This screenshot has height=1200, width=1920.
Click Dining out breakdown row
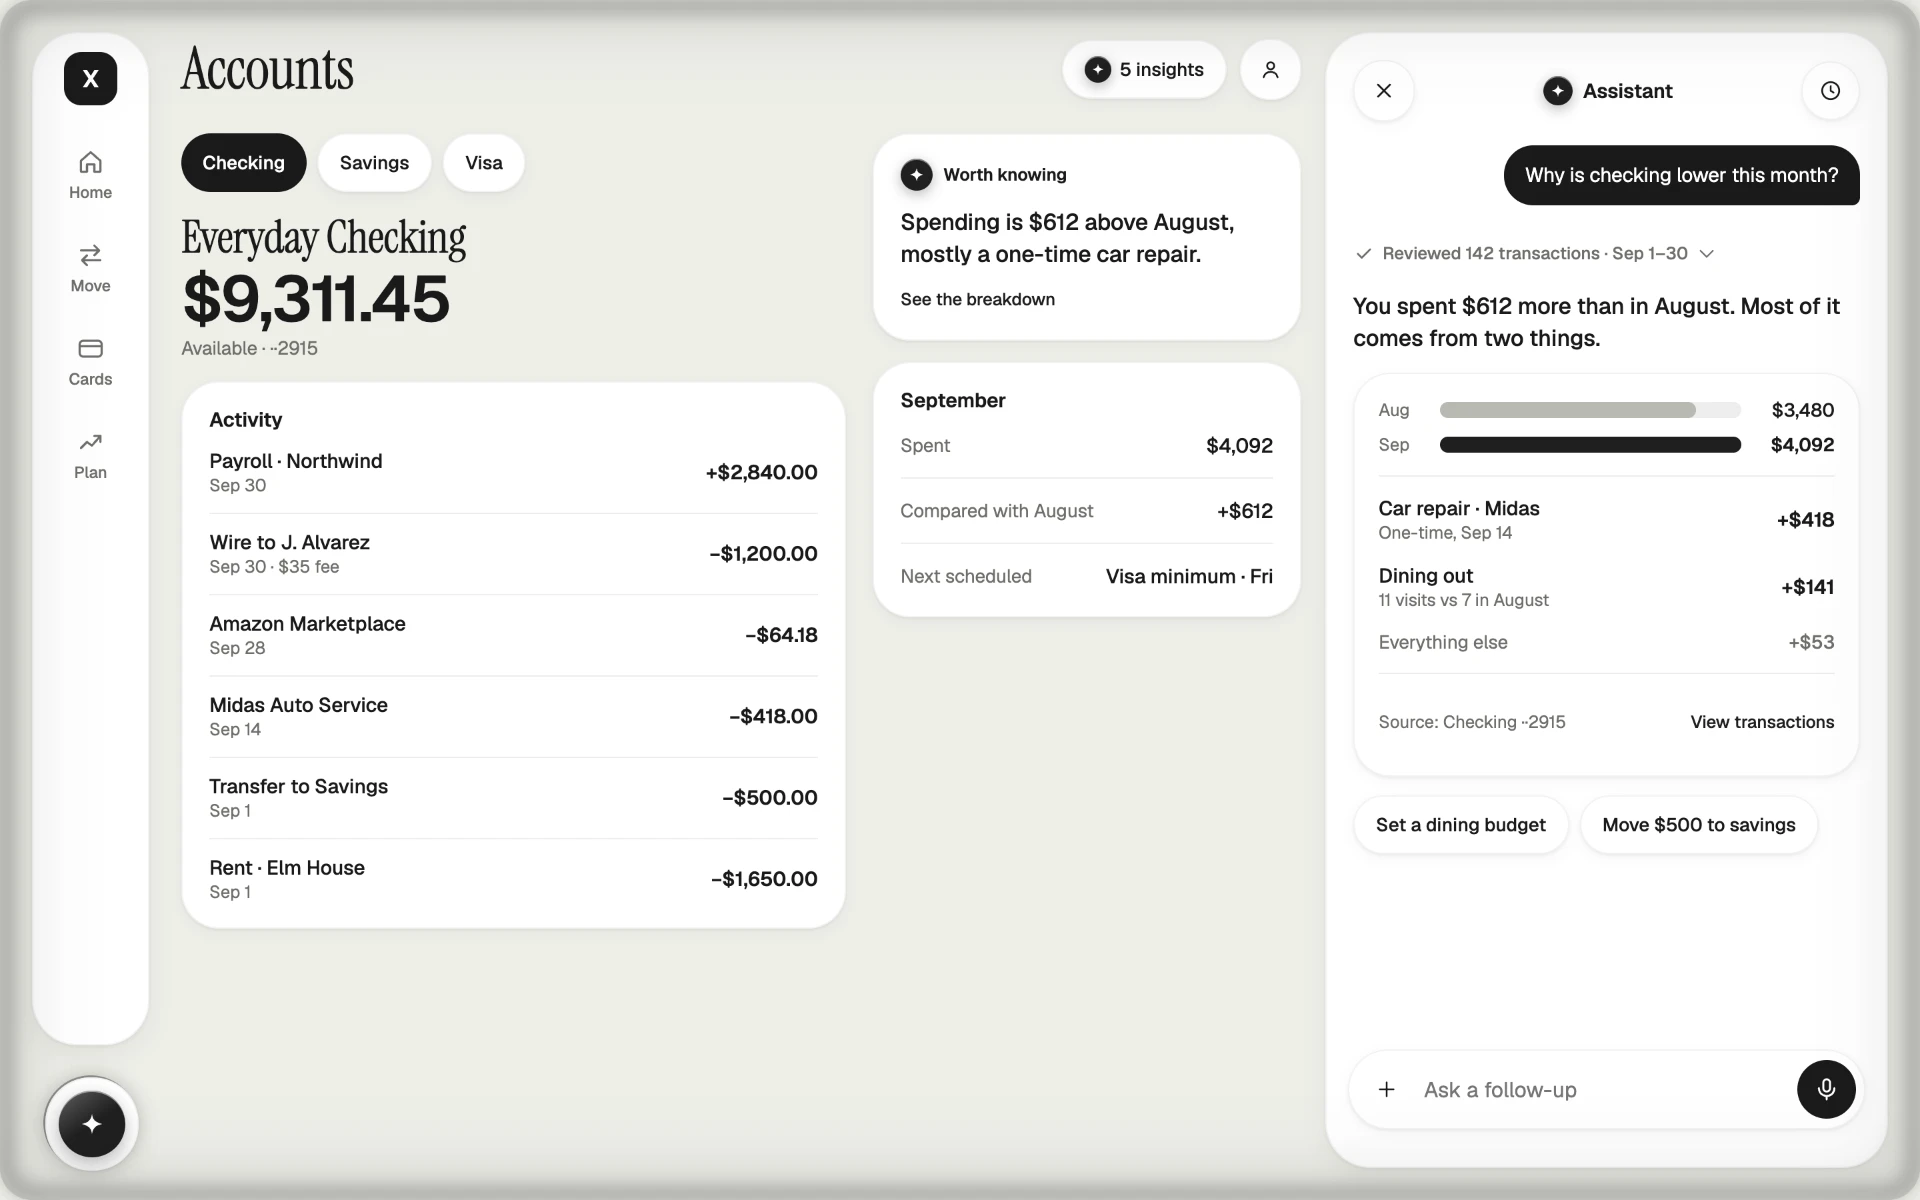1606,587
